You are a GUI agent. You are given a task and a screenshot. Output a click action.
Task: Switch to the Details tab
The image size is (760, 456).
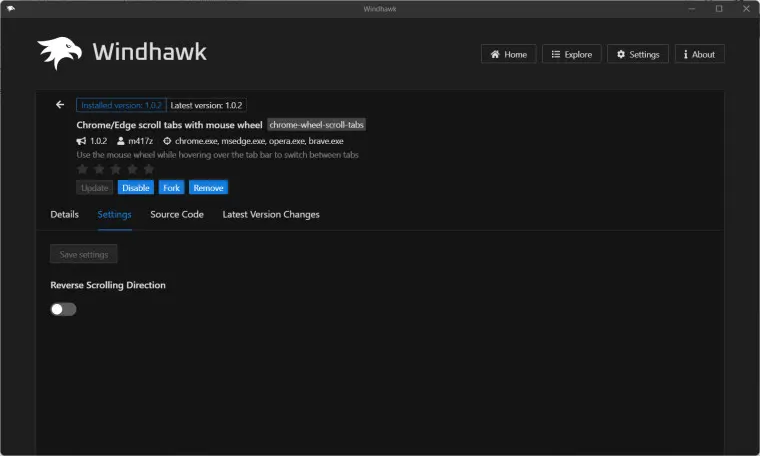point(64,214)
